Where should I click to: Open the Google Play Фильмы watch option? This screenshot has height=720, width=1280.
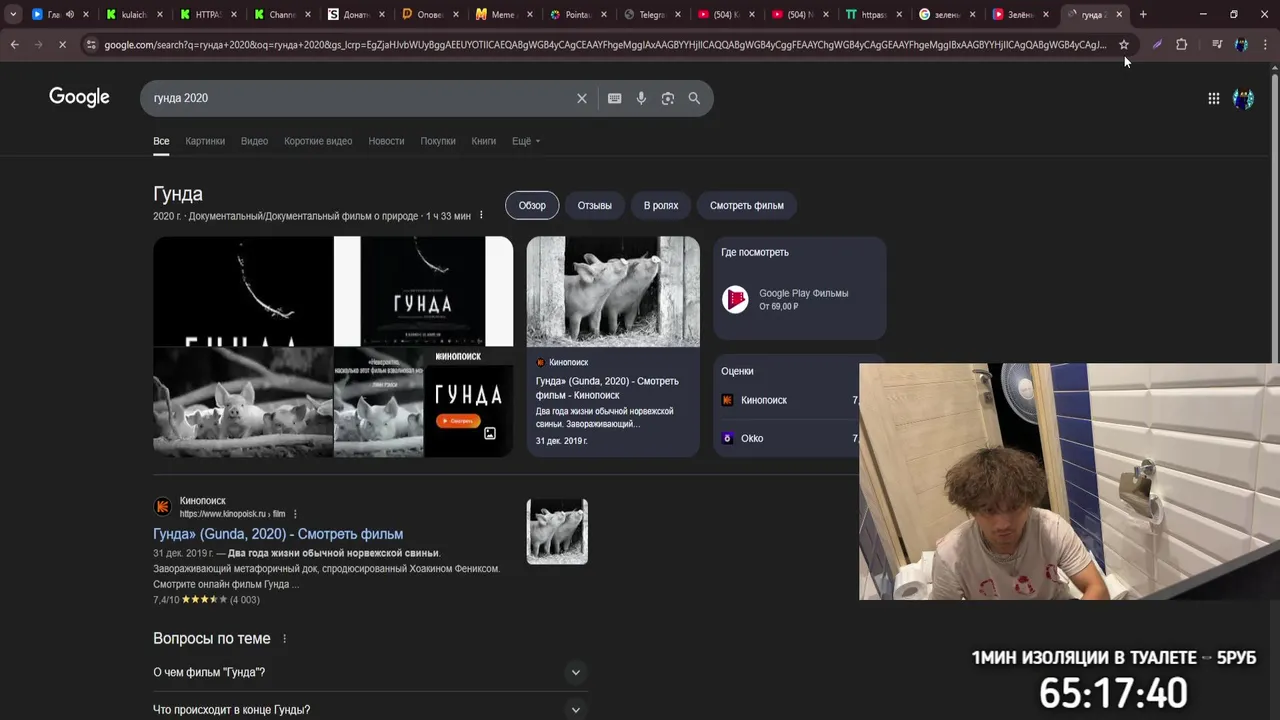click(x=799, y=300)
